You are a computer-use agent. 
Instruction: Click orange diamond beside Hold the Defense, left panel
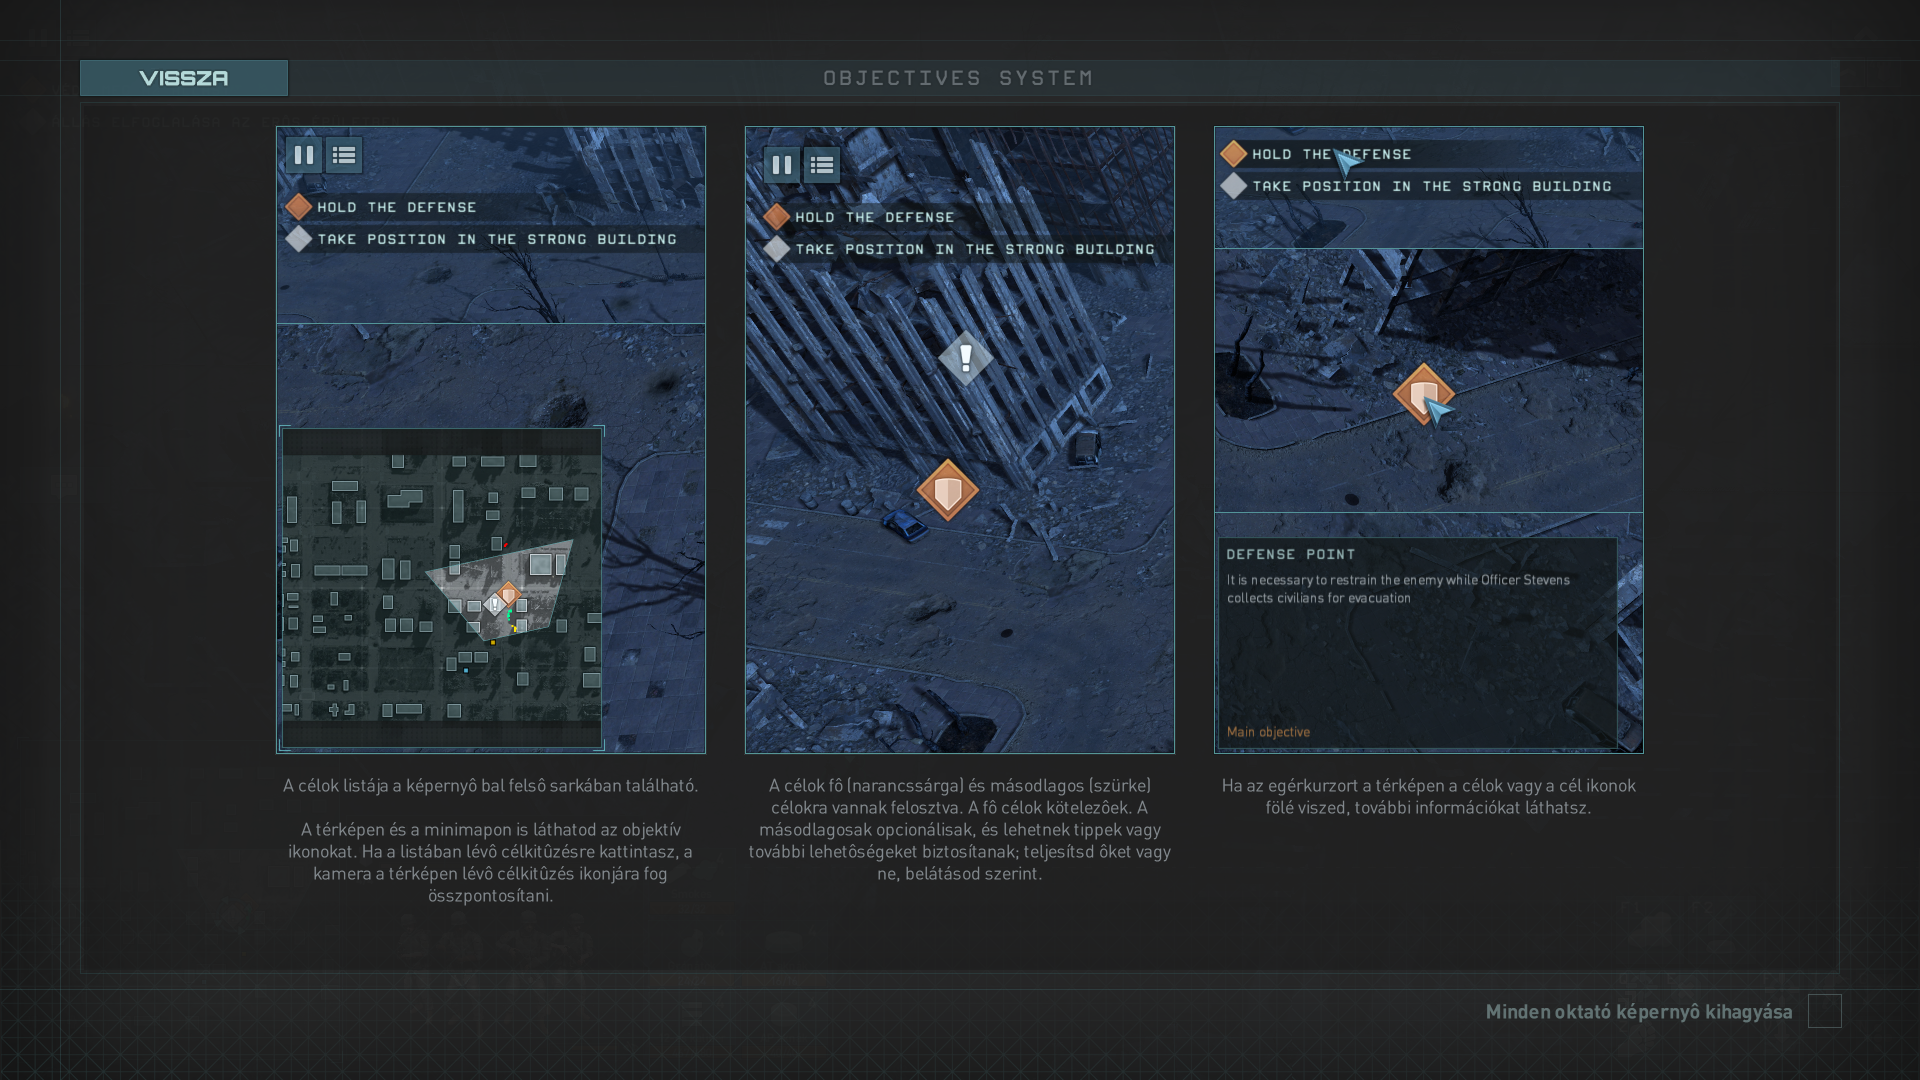click(298, 207)
